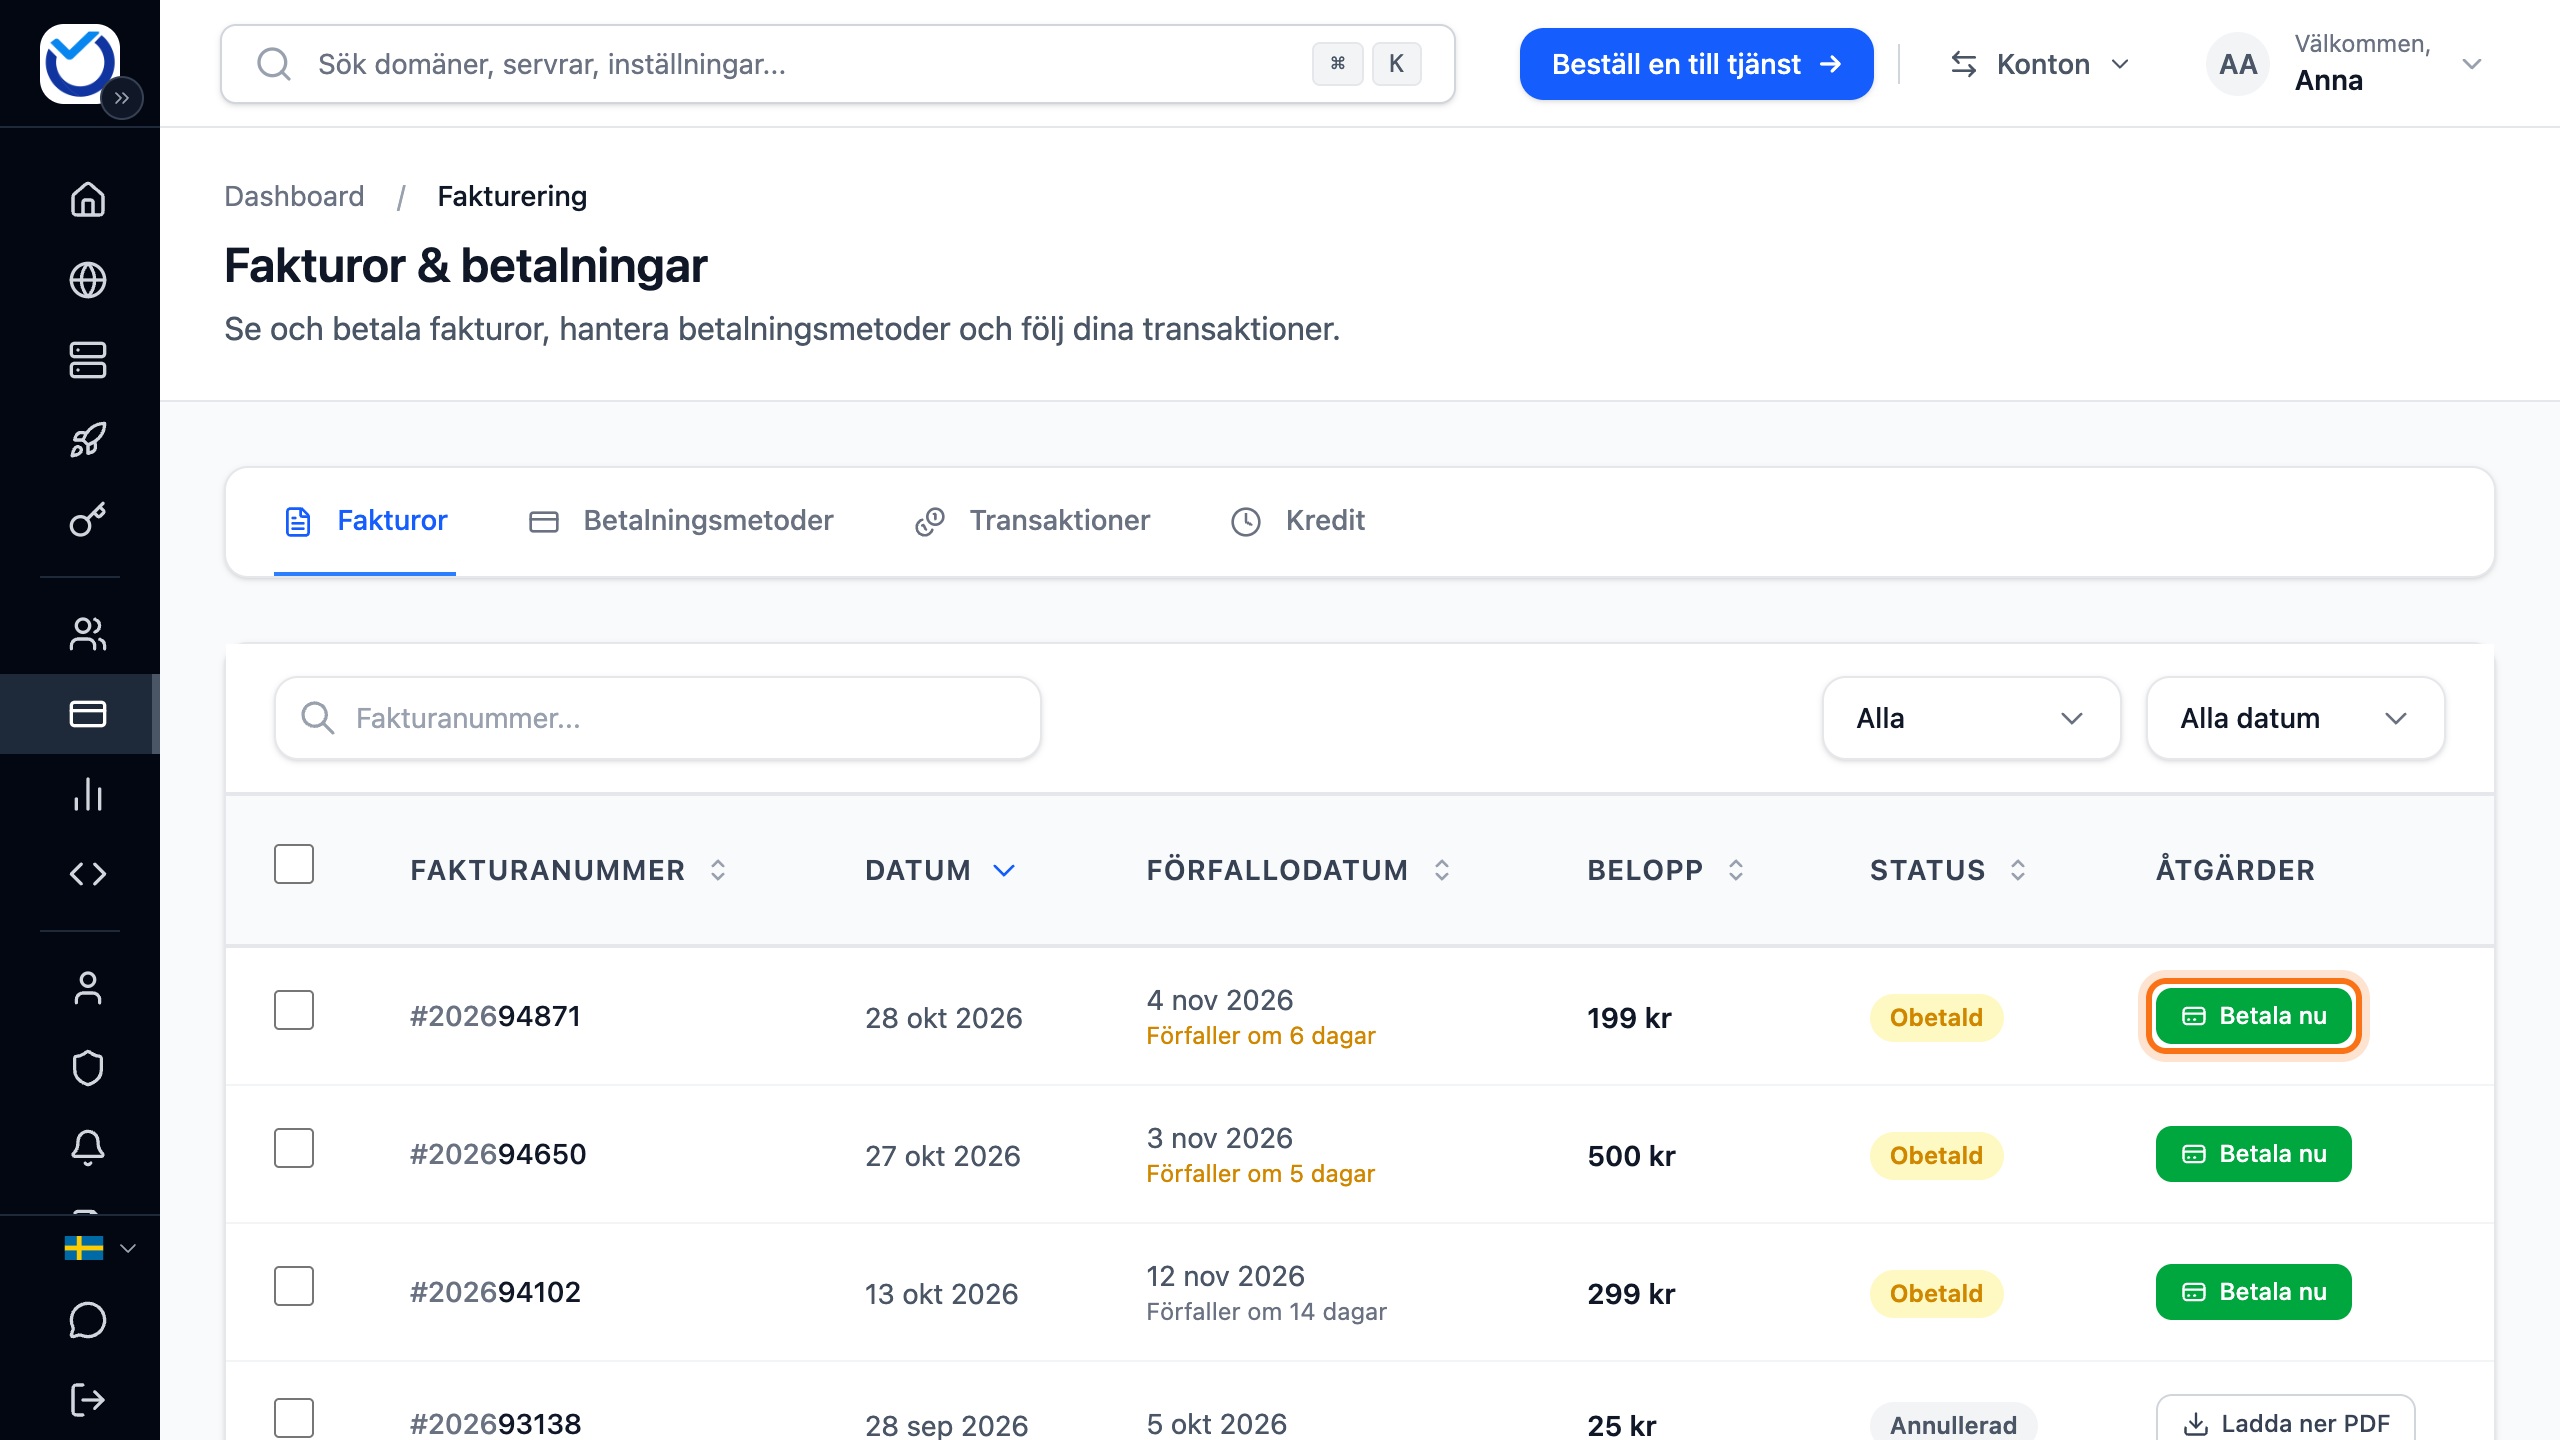Click Betala nu for the 500 kr invoice
Image resolution: width=2560 pixels, height=1440 pixels.
coord(2253,1154)
